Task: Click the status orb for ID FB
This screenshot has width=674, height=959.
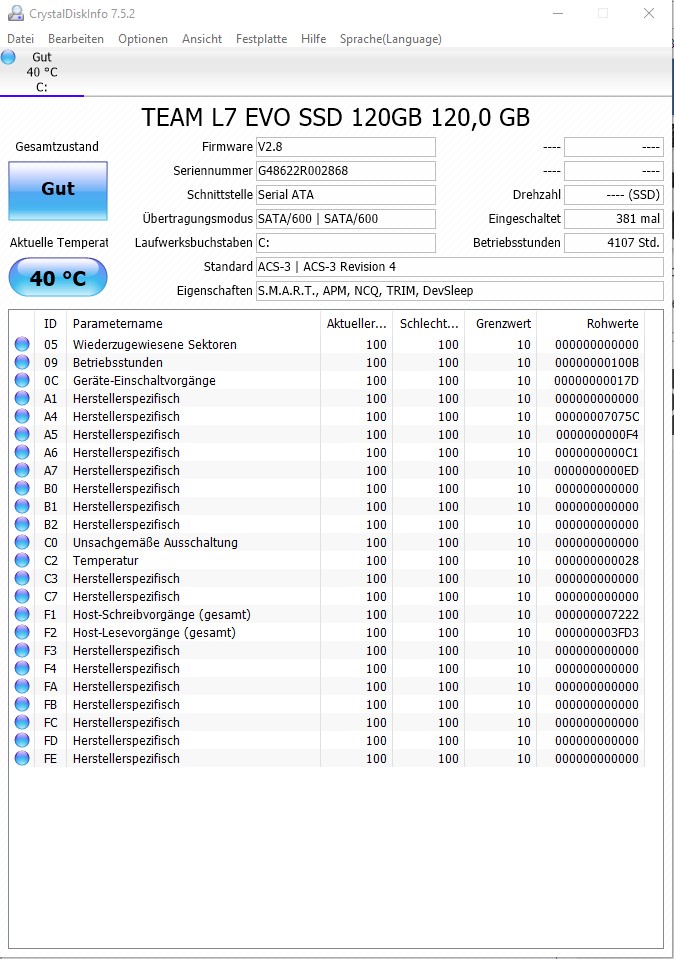Action: tap(22, 705)
